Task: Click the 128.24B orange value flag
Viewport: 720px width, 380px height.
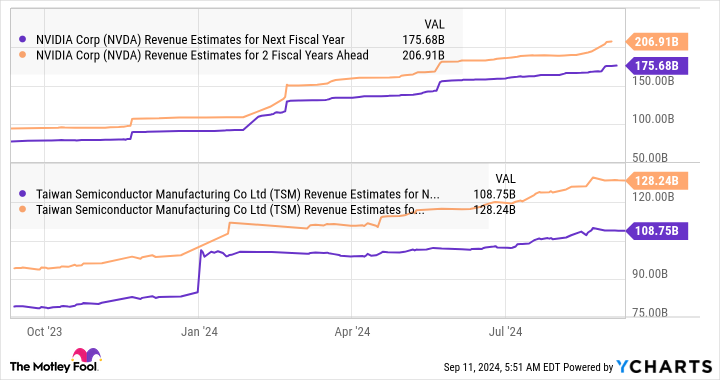Action: (657, 181)
